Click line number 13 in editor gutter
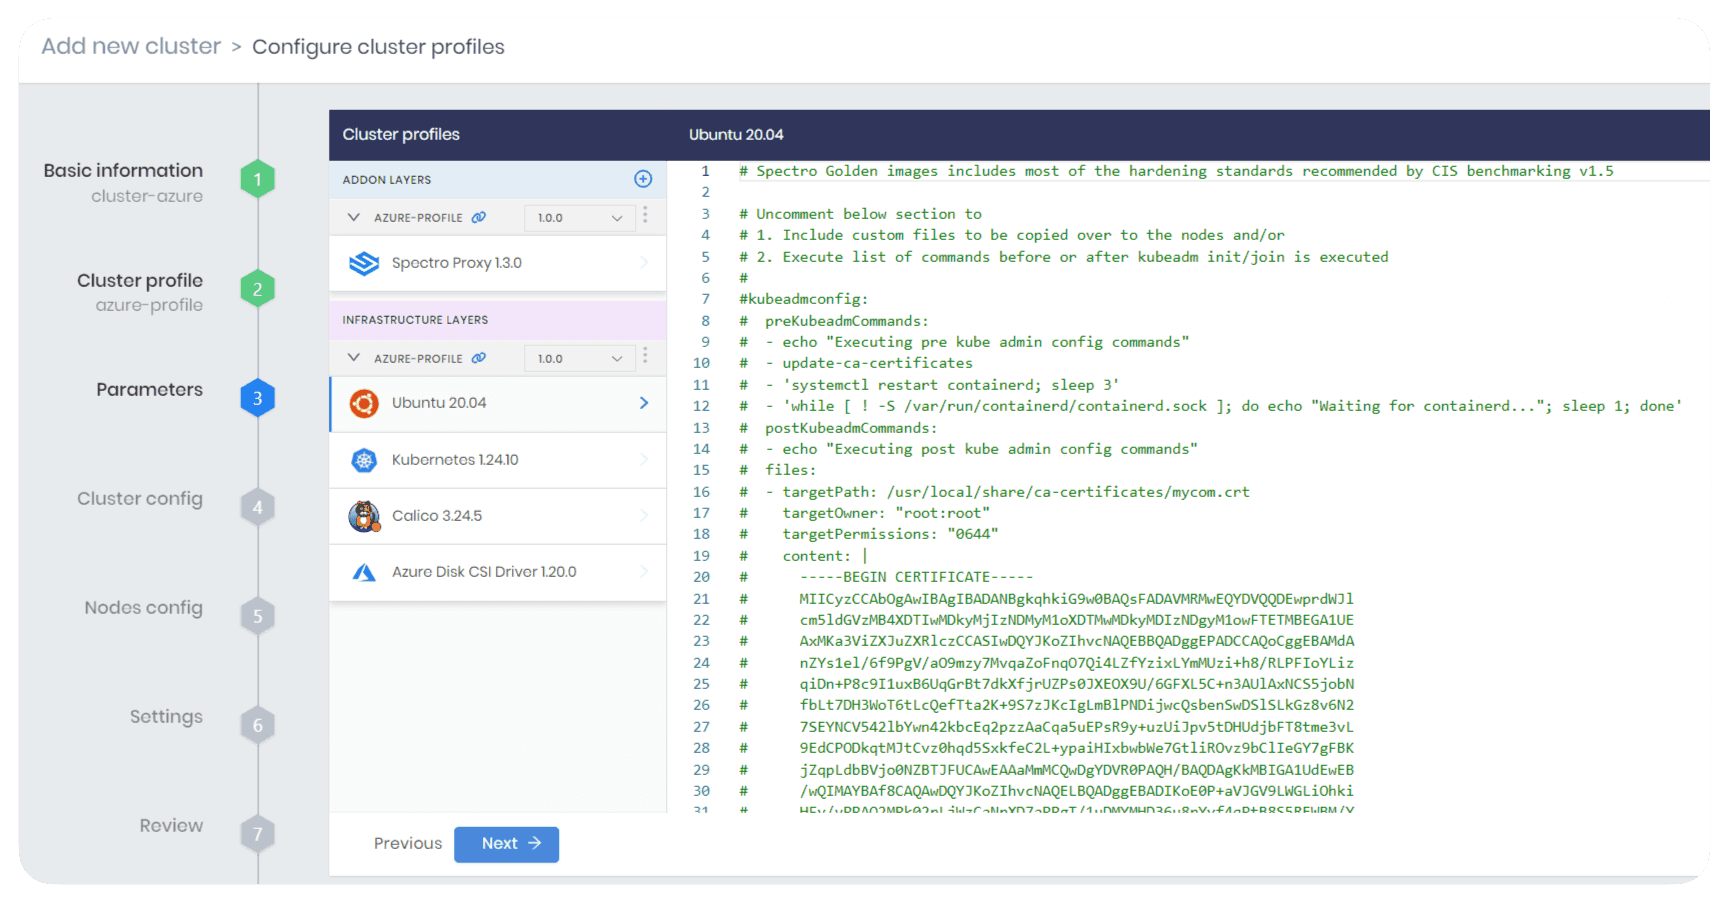The image size is (1728, 903). point(702,427)
